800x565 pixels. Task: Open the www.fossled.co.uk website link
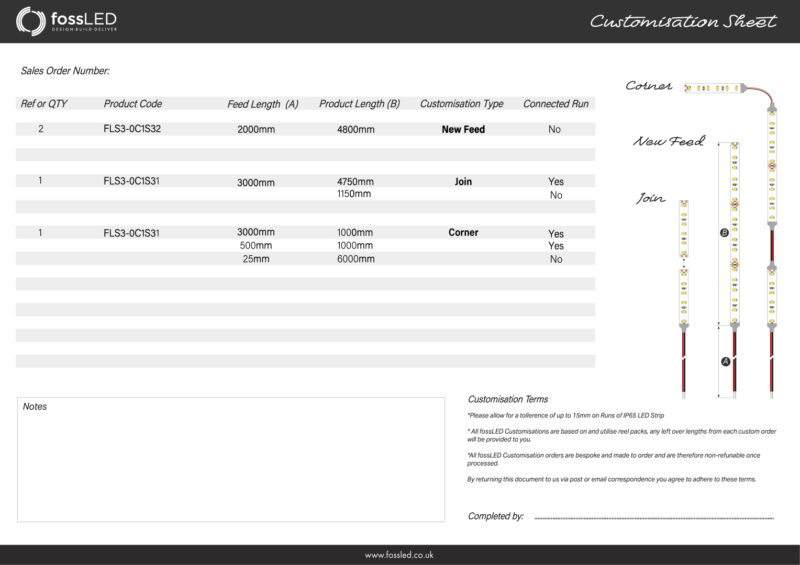399,555
